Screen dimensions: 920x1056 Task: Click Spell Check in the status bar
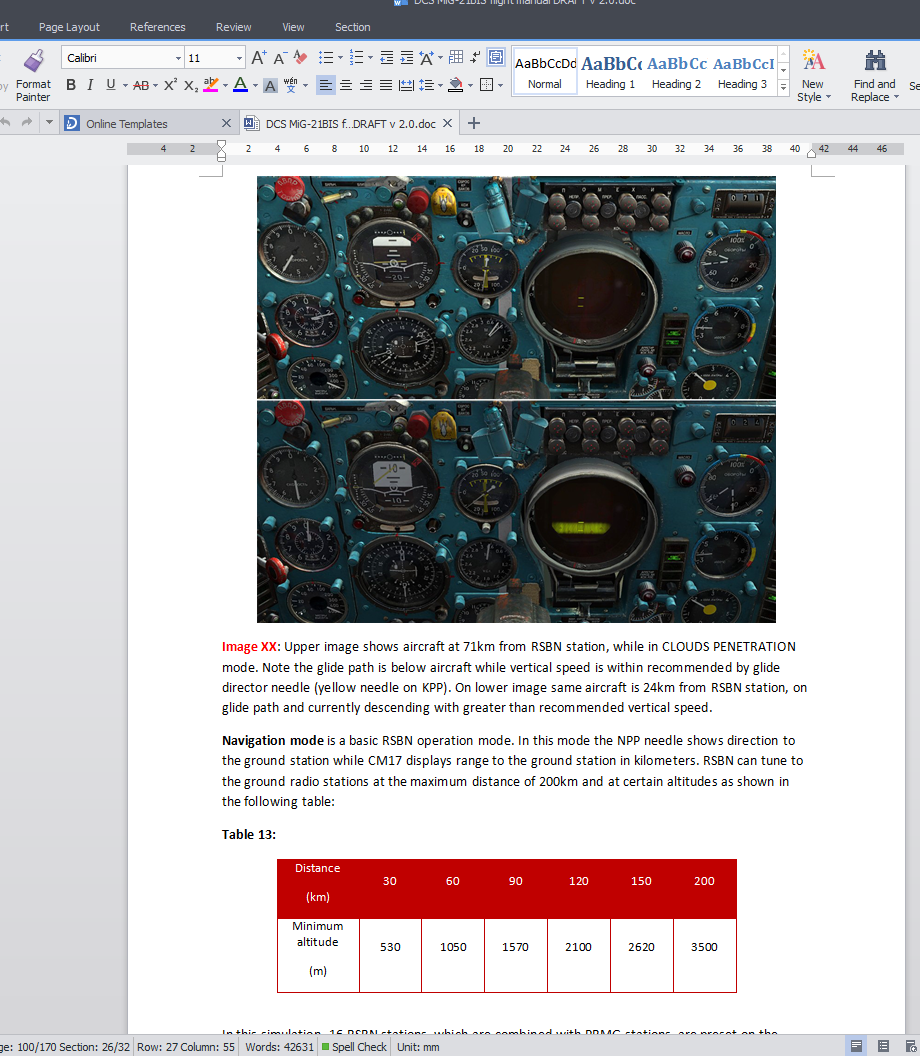pyautogui.click(x=354, y=1047)
